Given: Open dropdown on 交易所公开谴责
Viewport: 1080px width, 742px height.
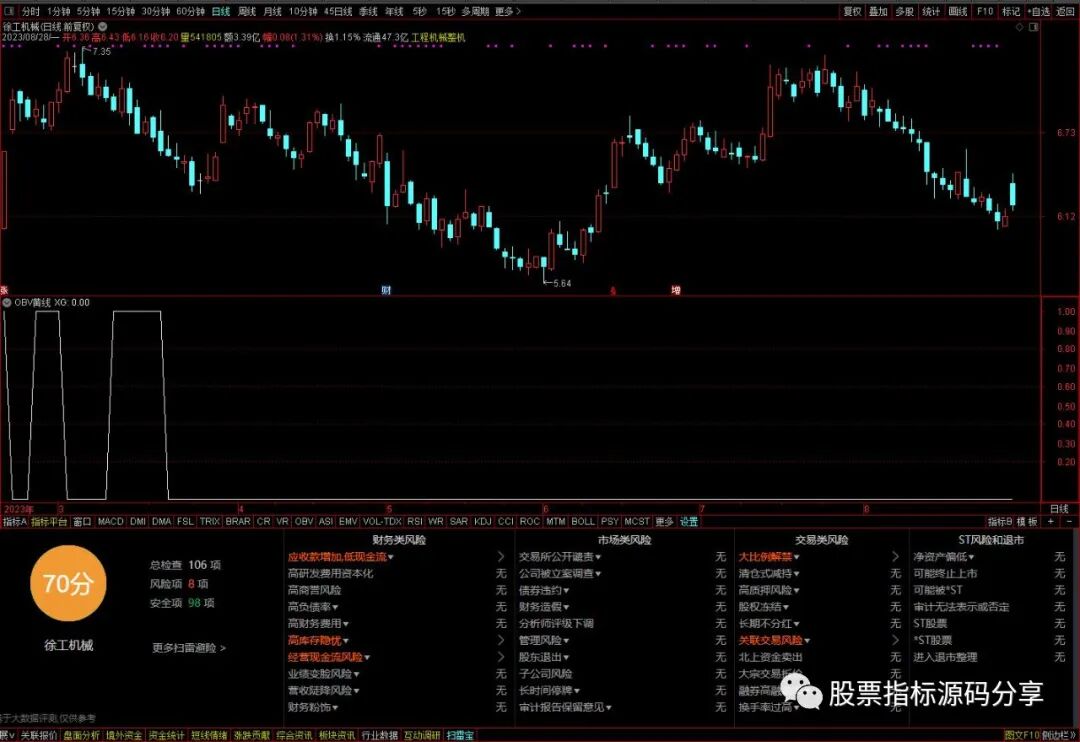Looking at the screenshot, I should [x=598, y=557].
